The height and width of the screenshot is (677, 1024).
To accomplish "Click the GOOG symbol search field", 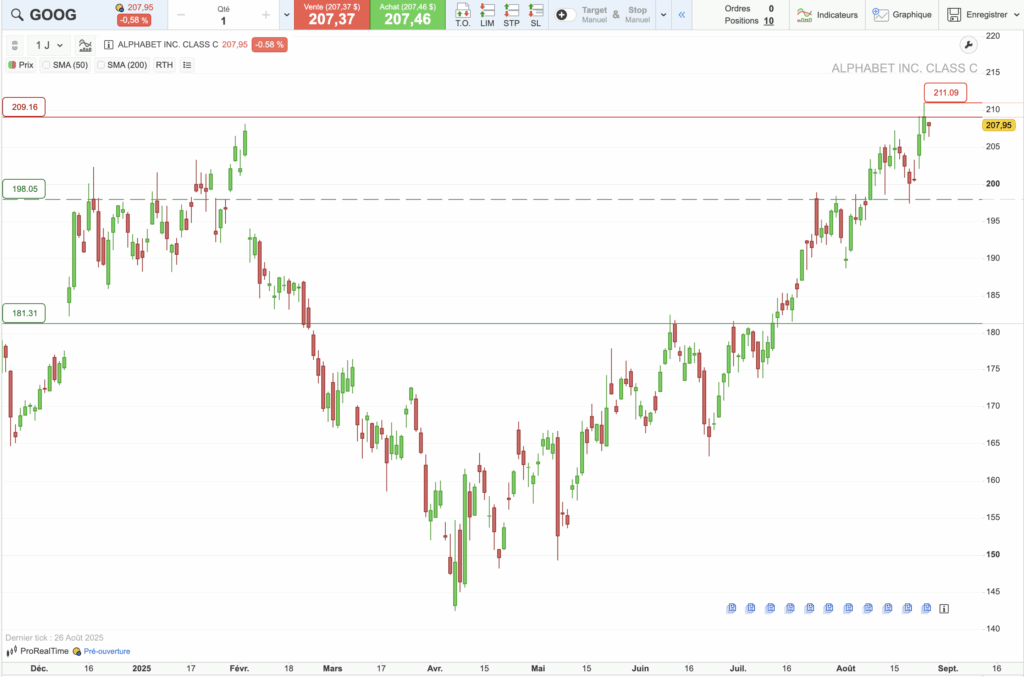I will pyautogui.click(x=50, y=14).
